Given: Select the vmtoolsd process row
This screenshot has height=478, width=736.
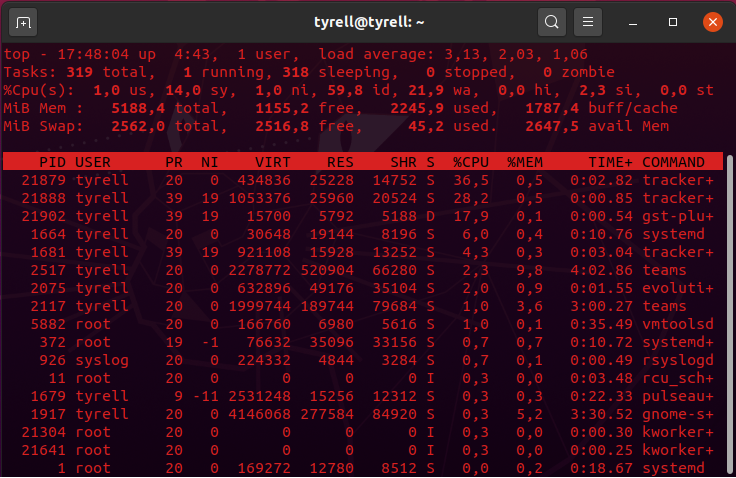Looking at the screenshot, I should pos(360,324).
